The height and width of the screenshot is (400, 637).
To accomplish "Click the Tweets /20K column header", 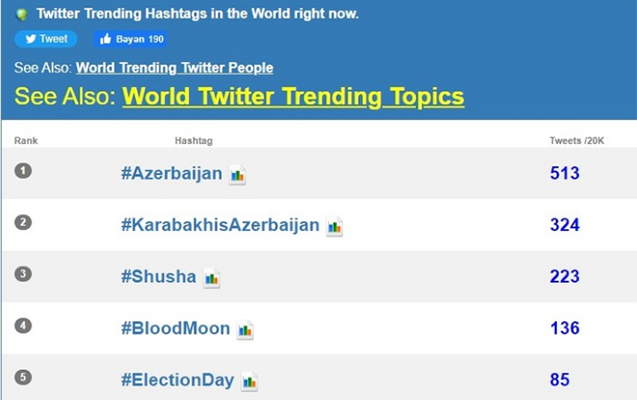I will tap(577, 141).
